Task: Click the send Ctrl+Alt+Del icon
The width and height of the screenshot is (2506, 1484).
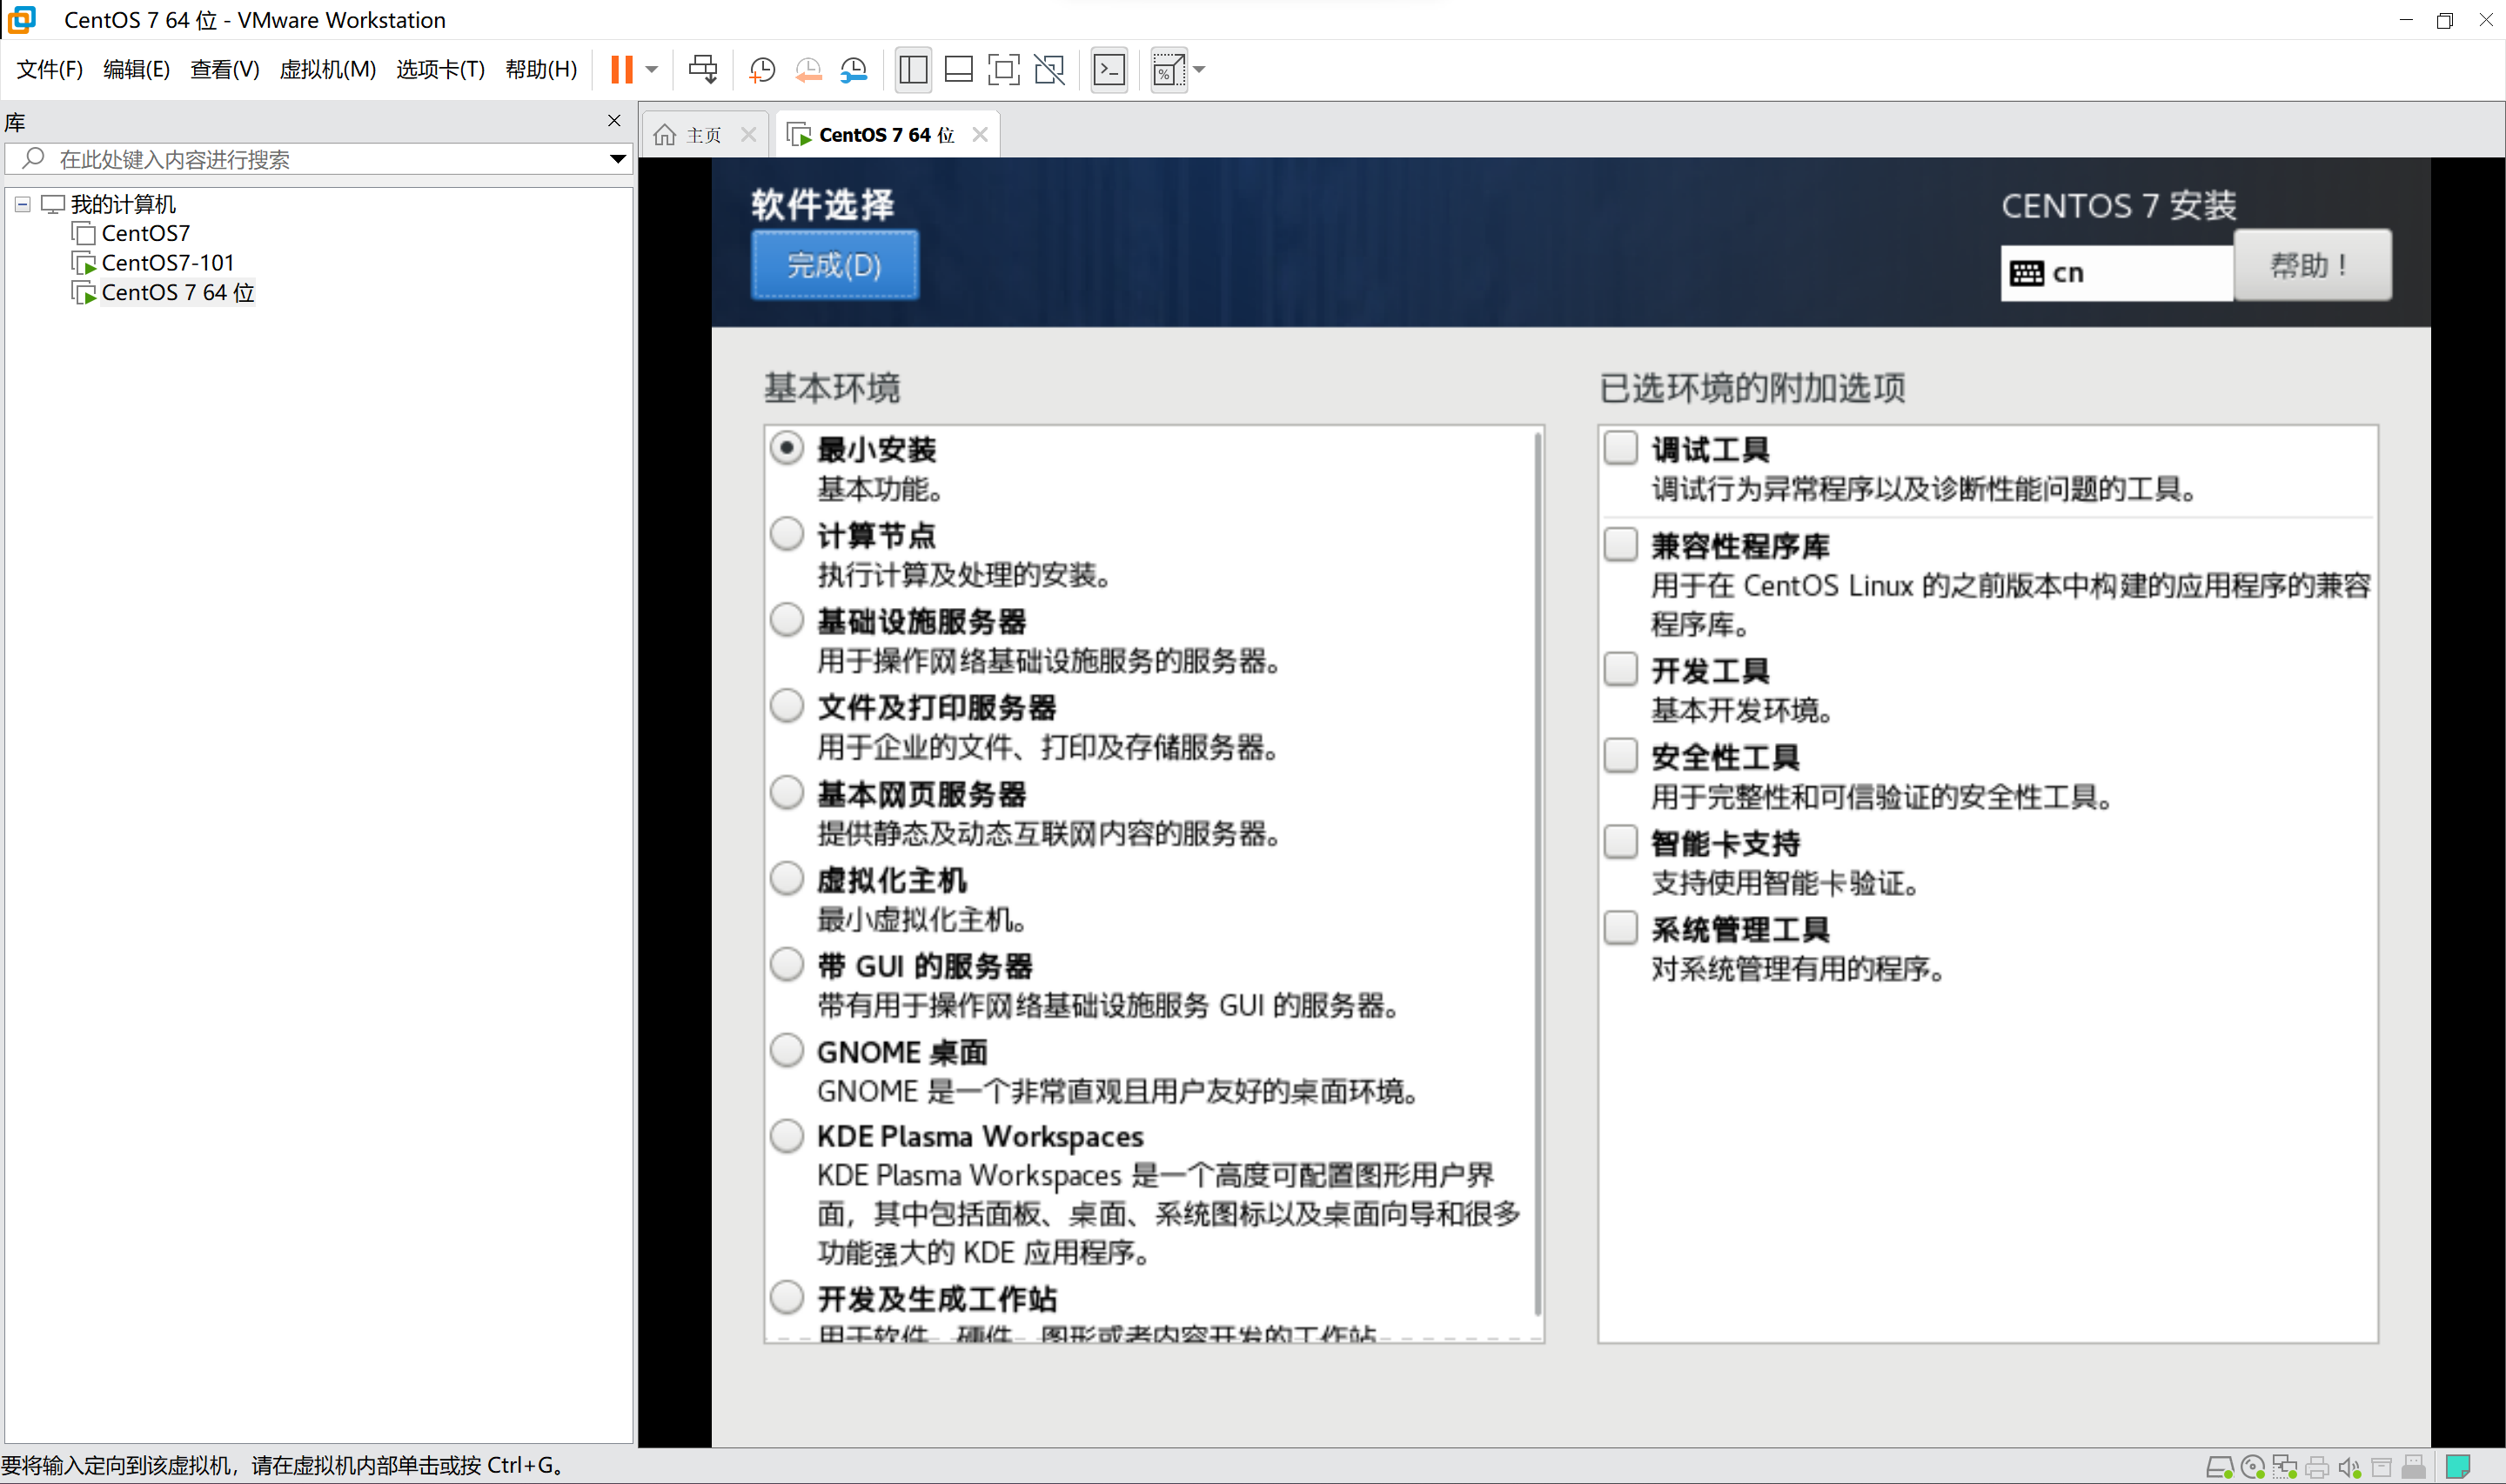Action: tap(703, 69)
